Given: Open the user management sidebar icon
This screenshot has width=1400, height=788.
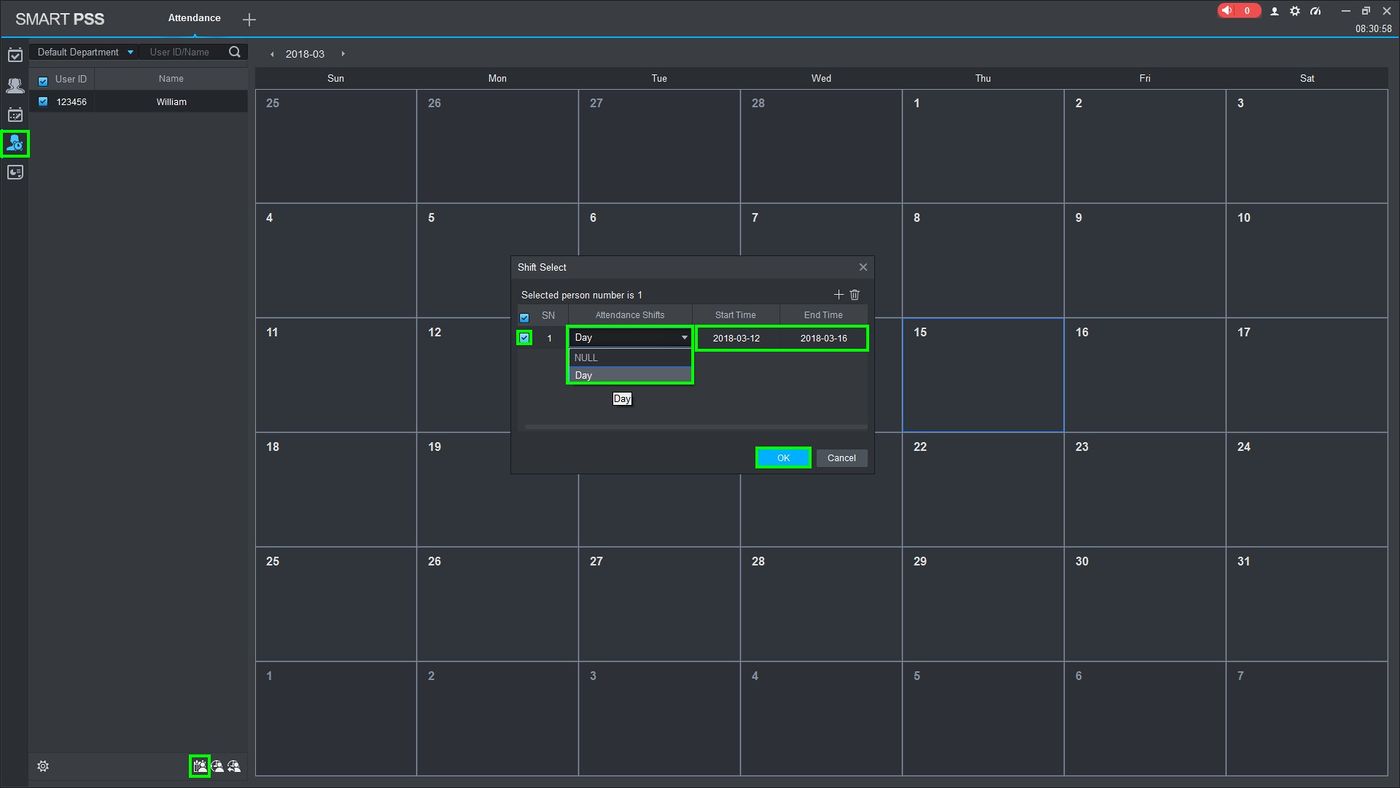Looking at the screenshot, I should [15, 86].
